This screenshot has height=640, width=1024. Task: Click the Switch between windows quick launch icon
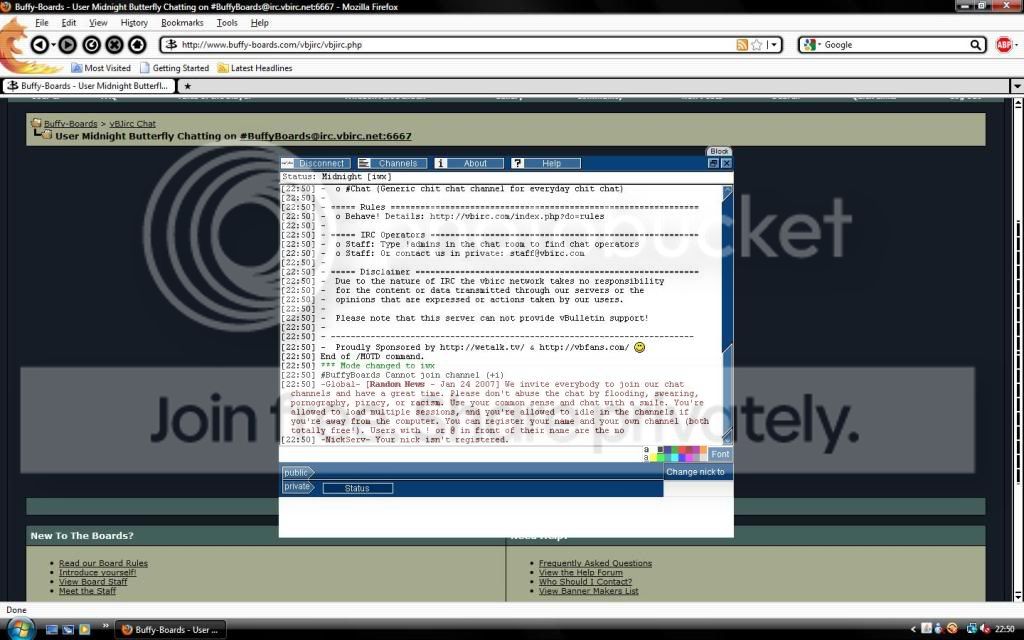[x=68, y=630]
